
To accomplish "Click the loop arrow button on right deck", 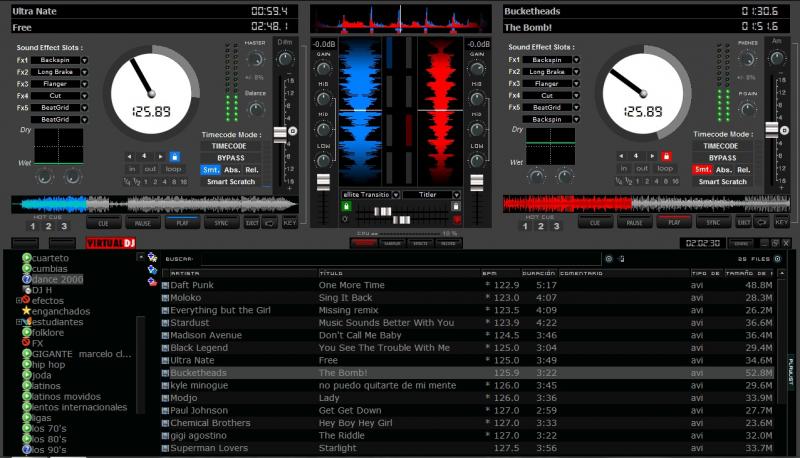I will click(761, 222).
